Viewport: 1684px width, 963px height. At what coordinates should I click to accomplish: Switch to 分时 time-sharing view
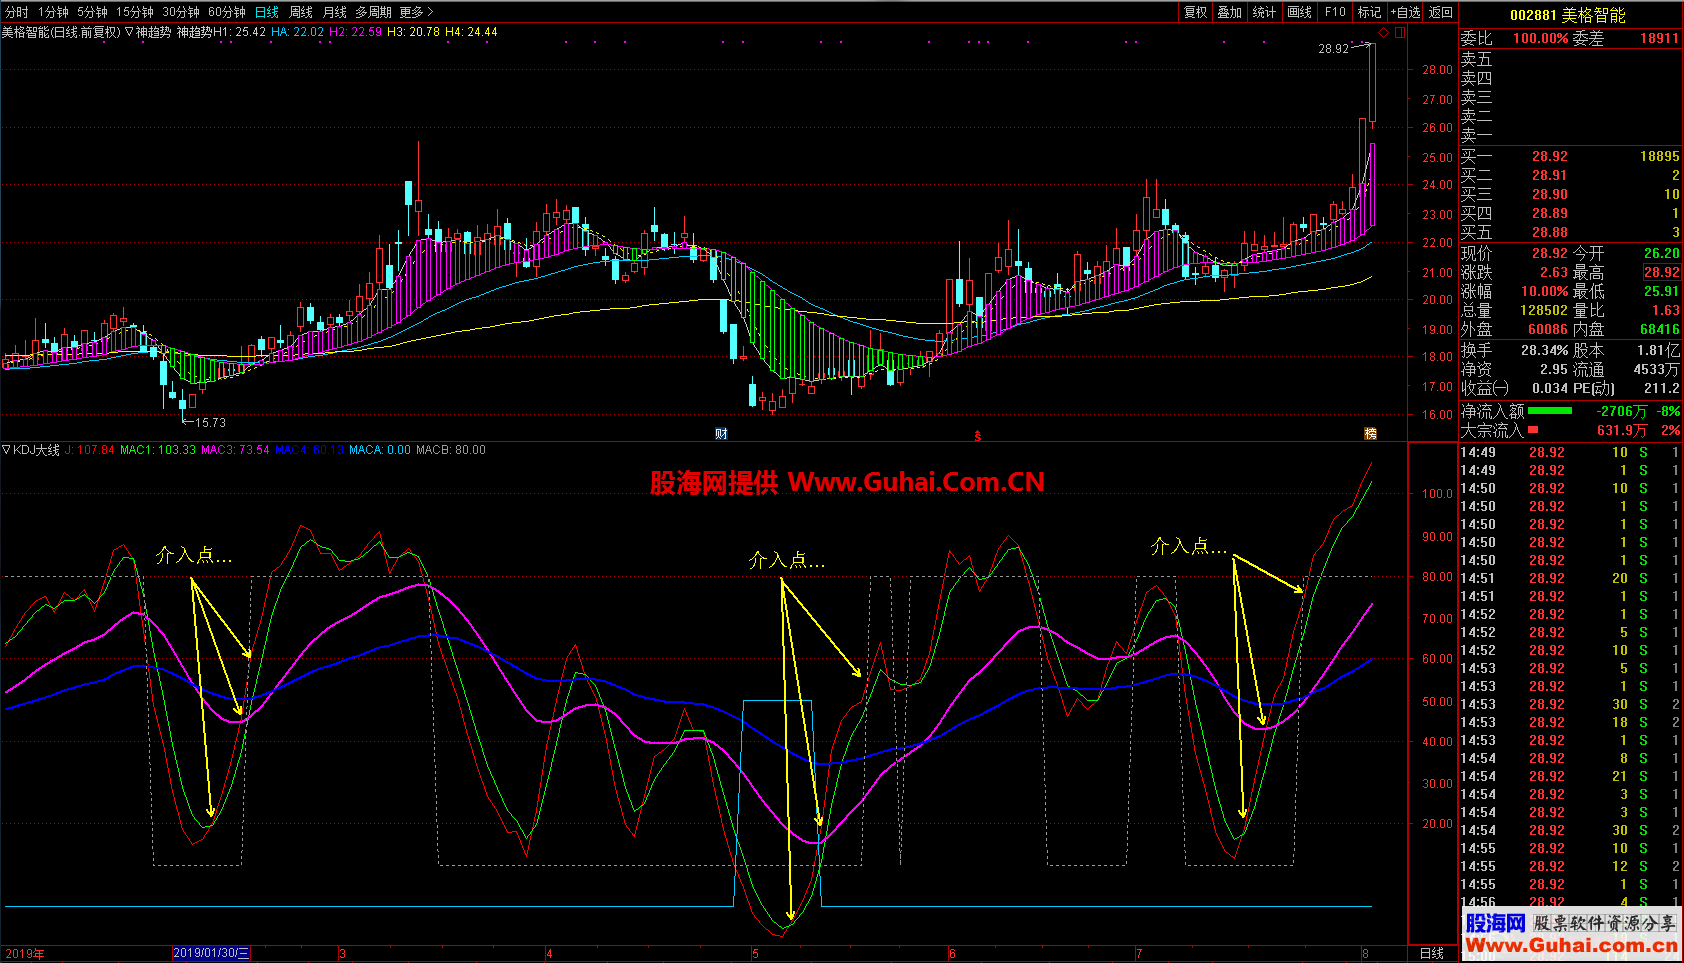(17, 12)
